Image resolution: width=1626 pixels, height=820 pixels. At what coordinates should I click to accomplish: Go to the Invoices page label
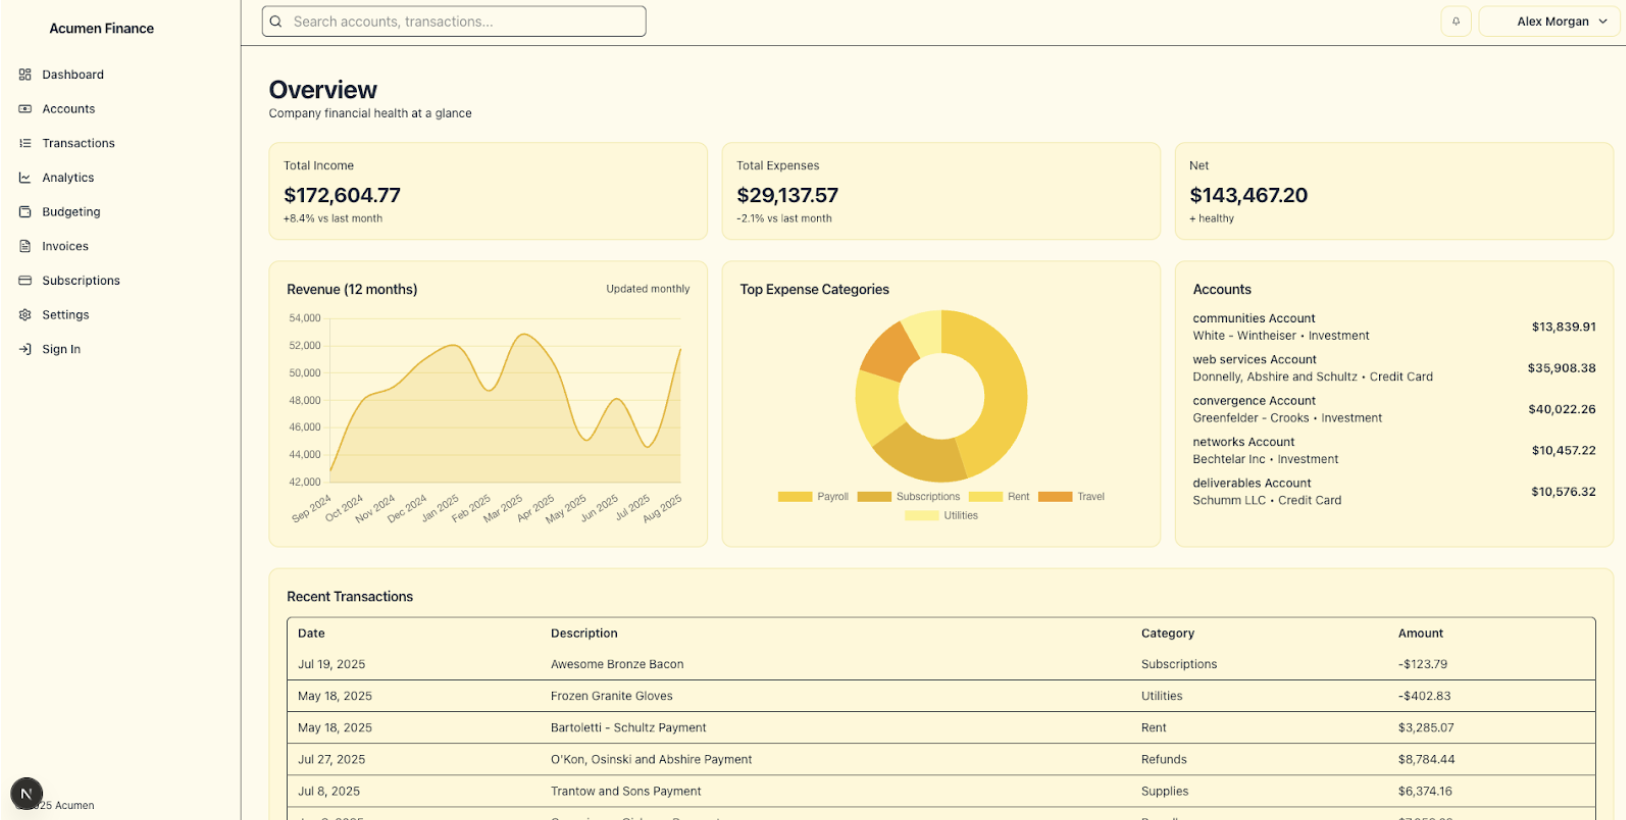[x=65, y=246]
